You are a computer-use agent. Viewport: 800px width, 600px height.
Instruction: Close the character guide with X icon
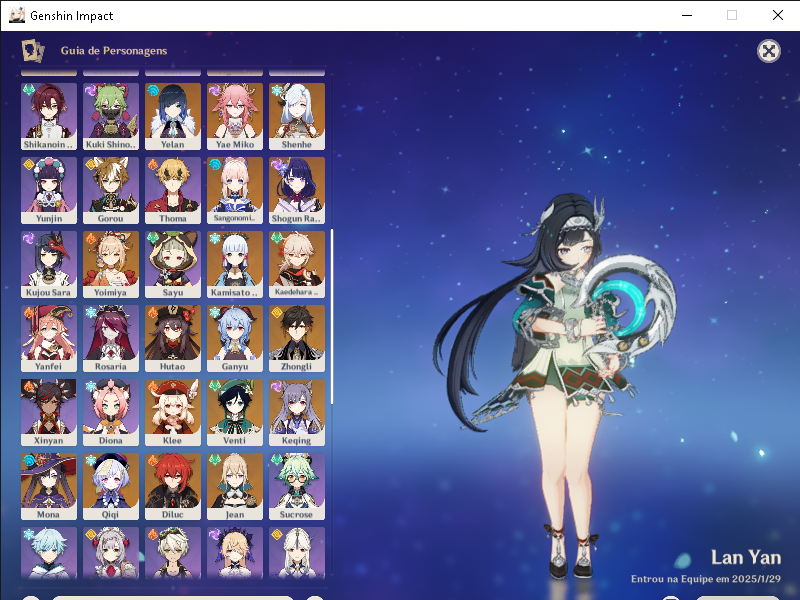click(768, 51)
